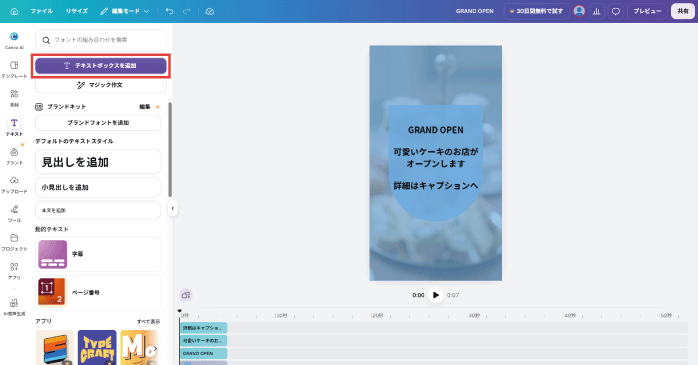Open the プレビュー button

[x=647, y=11]
